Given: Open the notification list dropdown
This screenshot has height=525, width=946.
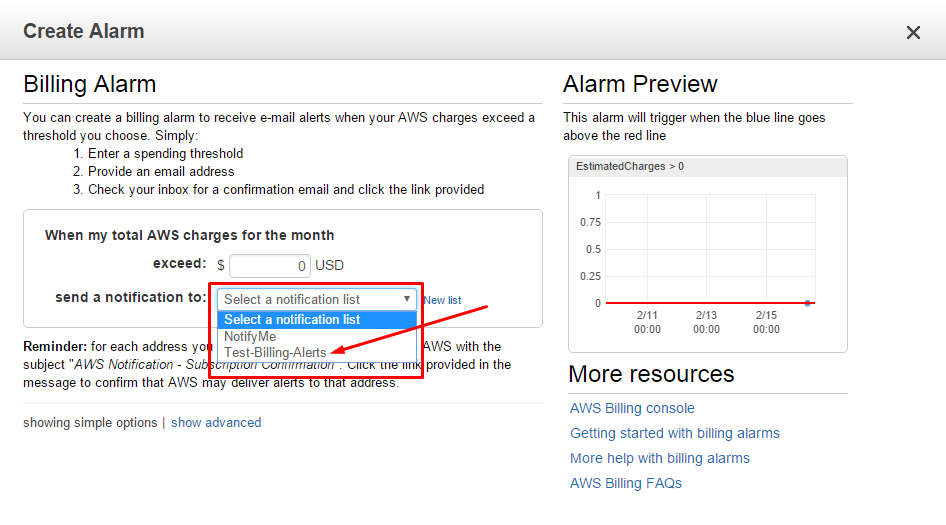Looking at the screenshot, I should (317, 299).
